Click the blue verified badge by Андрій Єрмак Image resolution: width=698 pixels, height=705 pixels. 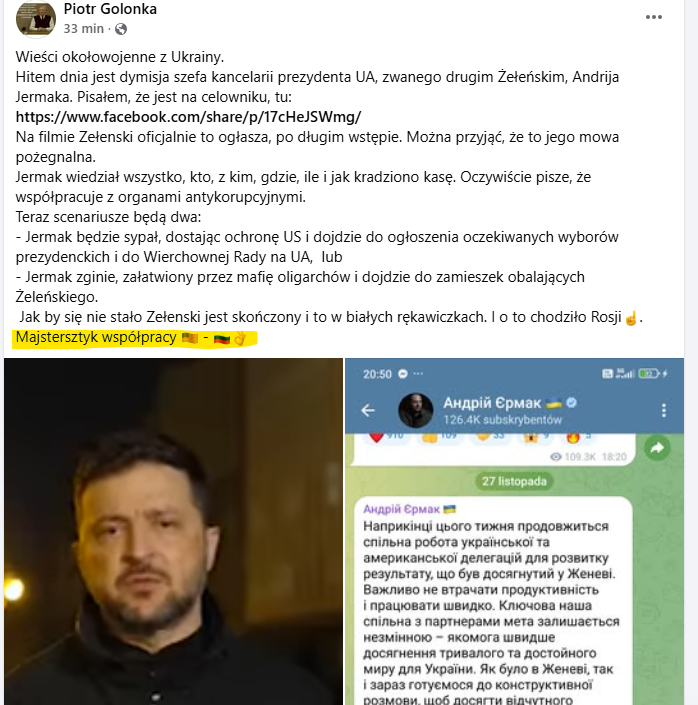coord(572,402)
